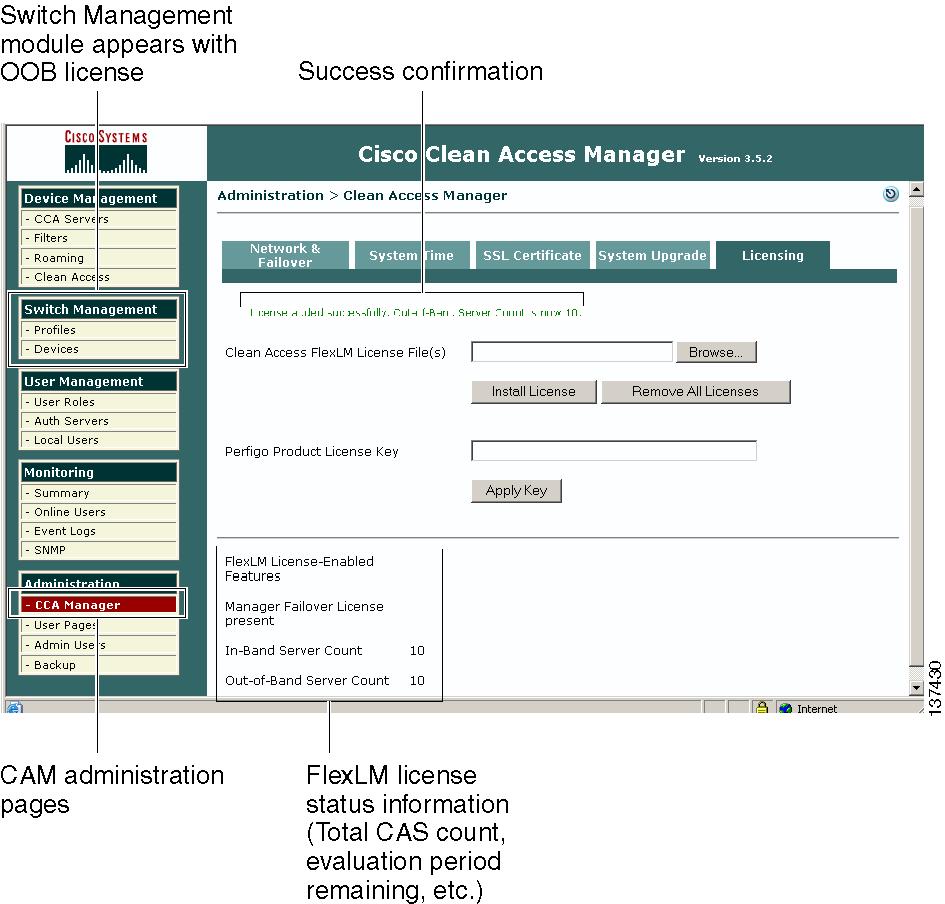This screenshot has height=904, width=945.
Task: Open the Profiles link under Switch Management
Action: pos(99,330)
